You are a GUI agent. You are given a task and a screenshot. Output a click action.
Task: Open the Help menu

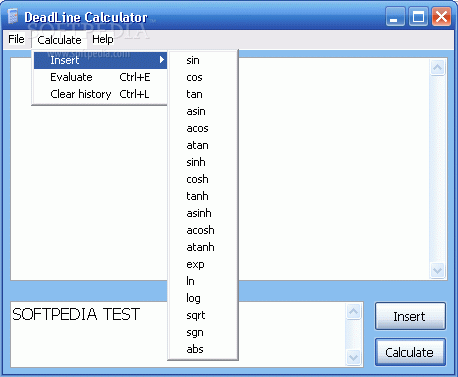coord(103,39)
